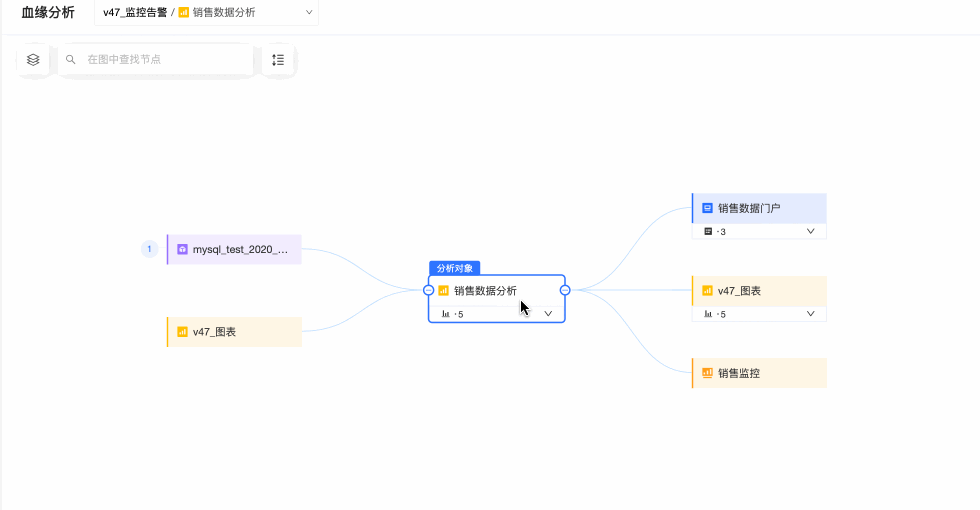The height and width of the screenshot is (510, 980).
Task: Click the mysql_test_2020 node label
Action: [x=240, y=249]
